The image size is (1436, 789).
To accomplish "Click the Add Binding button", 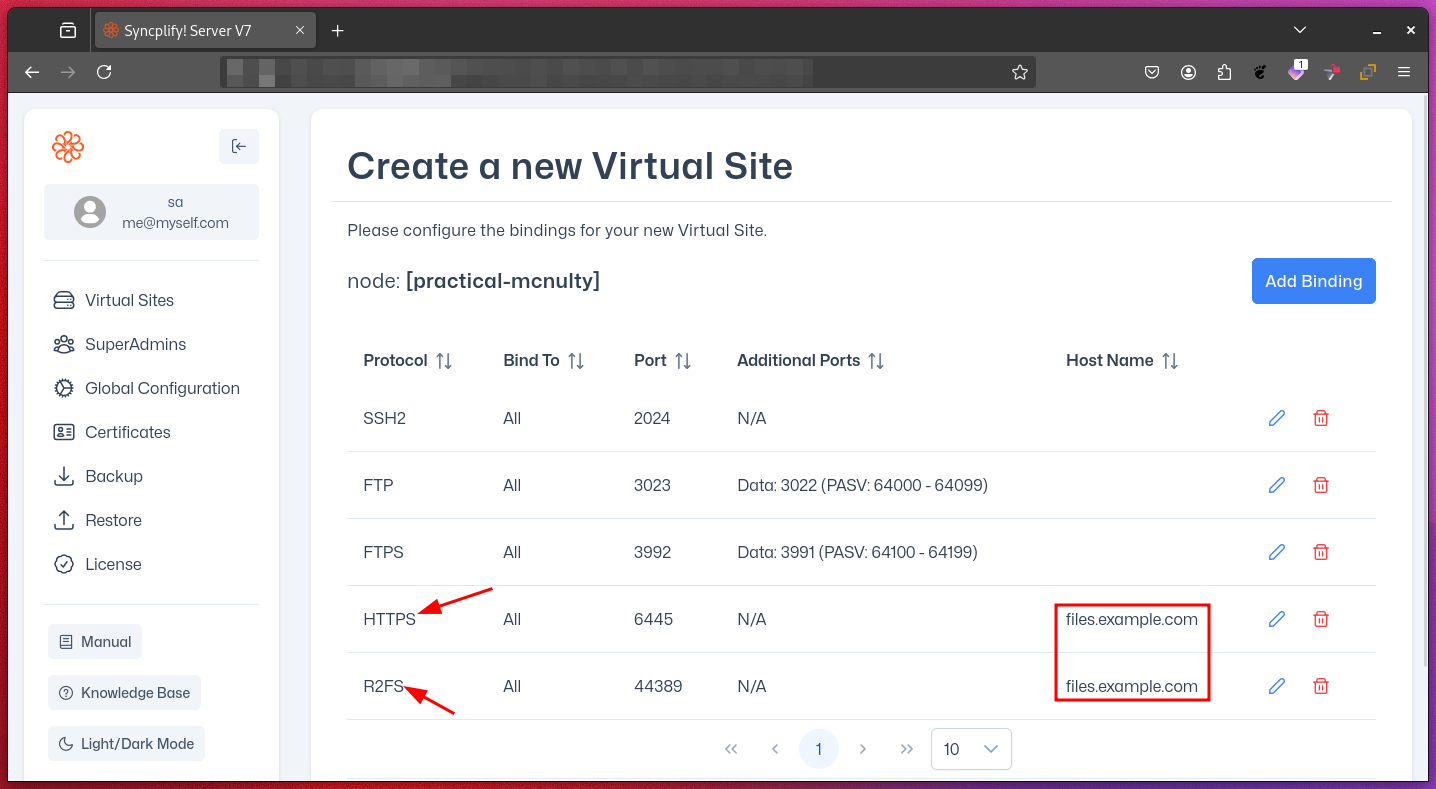I will [1313, 281].
